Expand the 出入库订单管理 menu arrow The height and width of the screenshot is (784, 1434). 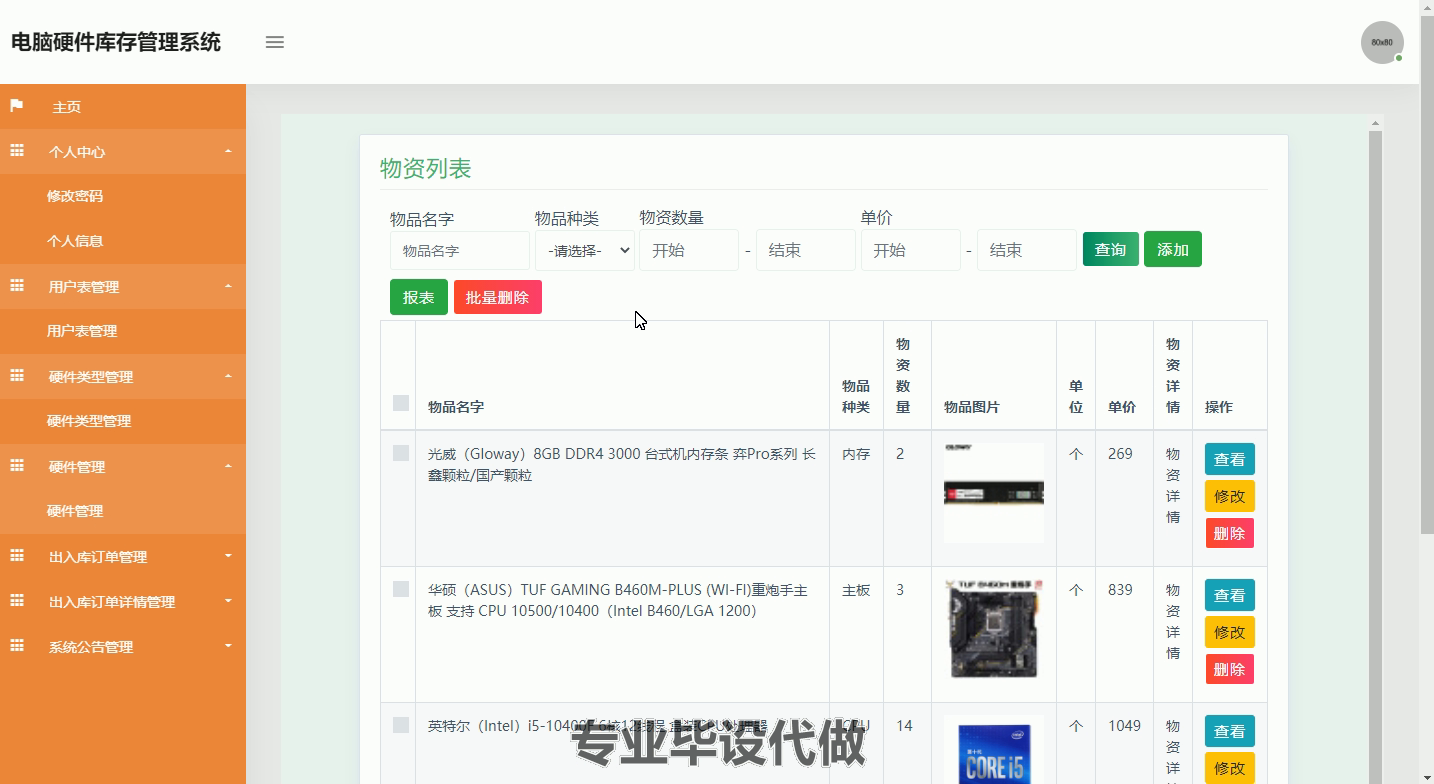228,556
